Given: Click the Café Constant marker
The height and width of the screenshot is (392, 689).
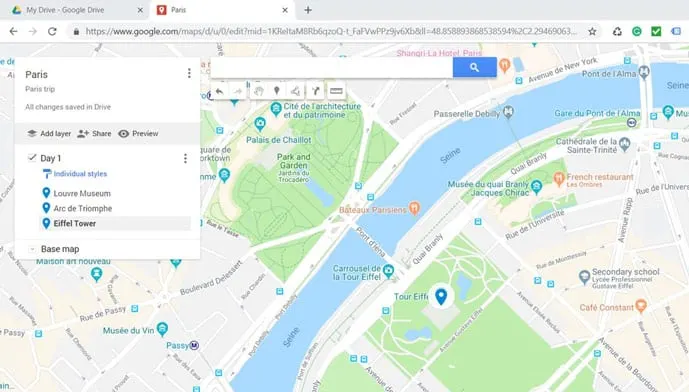Looking at the screenshot, I should [641, 305].
